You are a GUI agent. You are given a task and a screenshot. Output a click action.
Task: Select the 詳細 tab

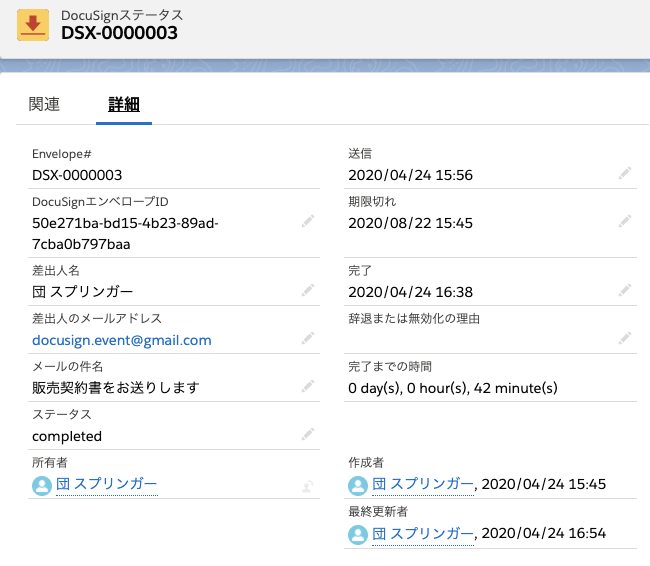click(x=124, y=104)
